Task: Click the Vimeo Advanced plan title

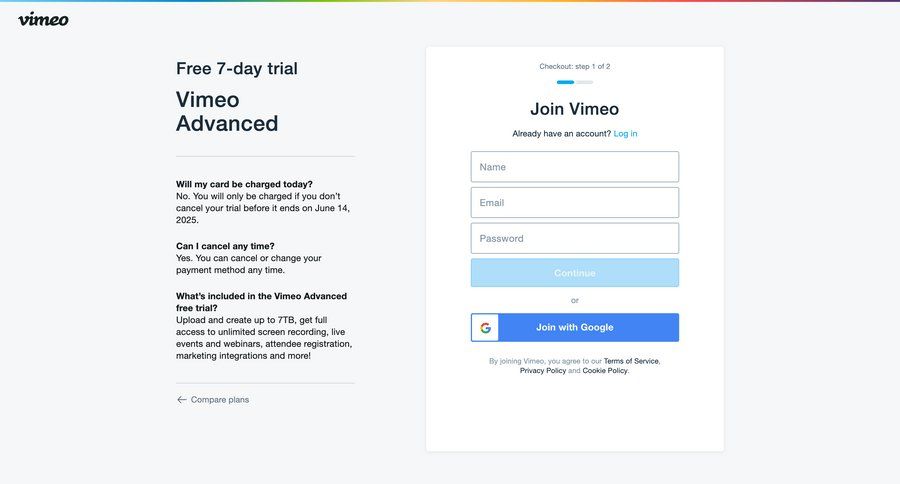Action: (x=227, y=111)
